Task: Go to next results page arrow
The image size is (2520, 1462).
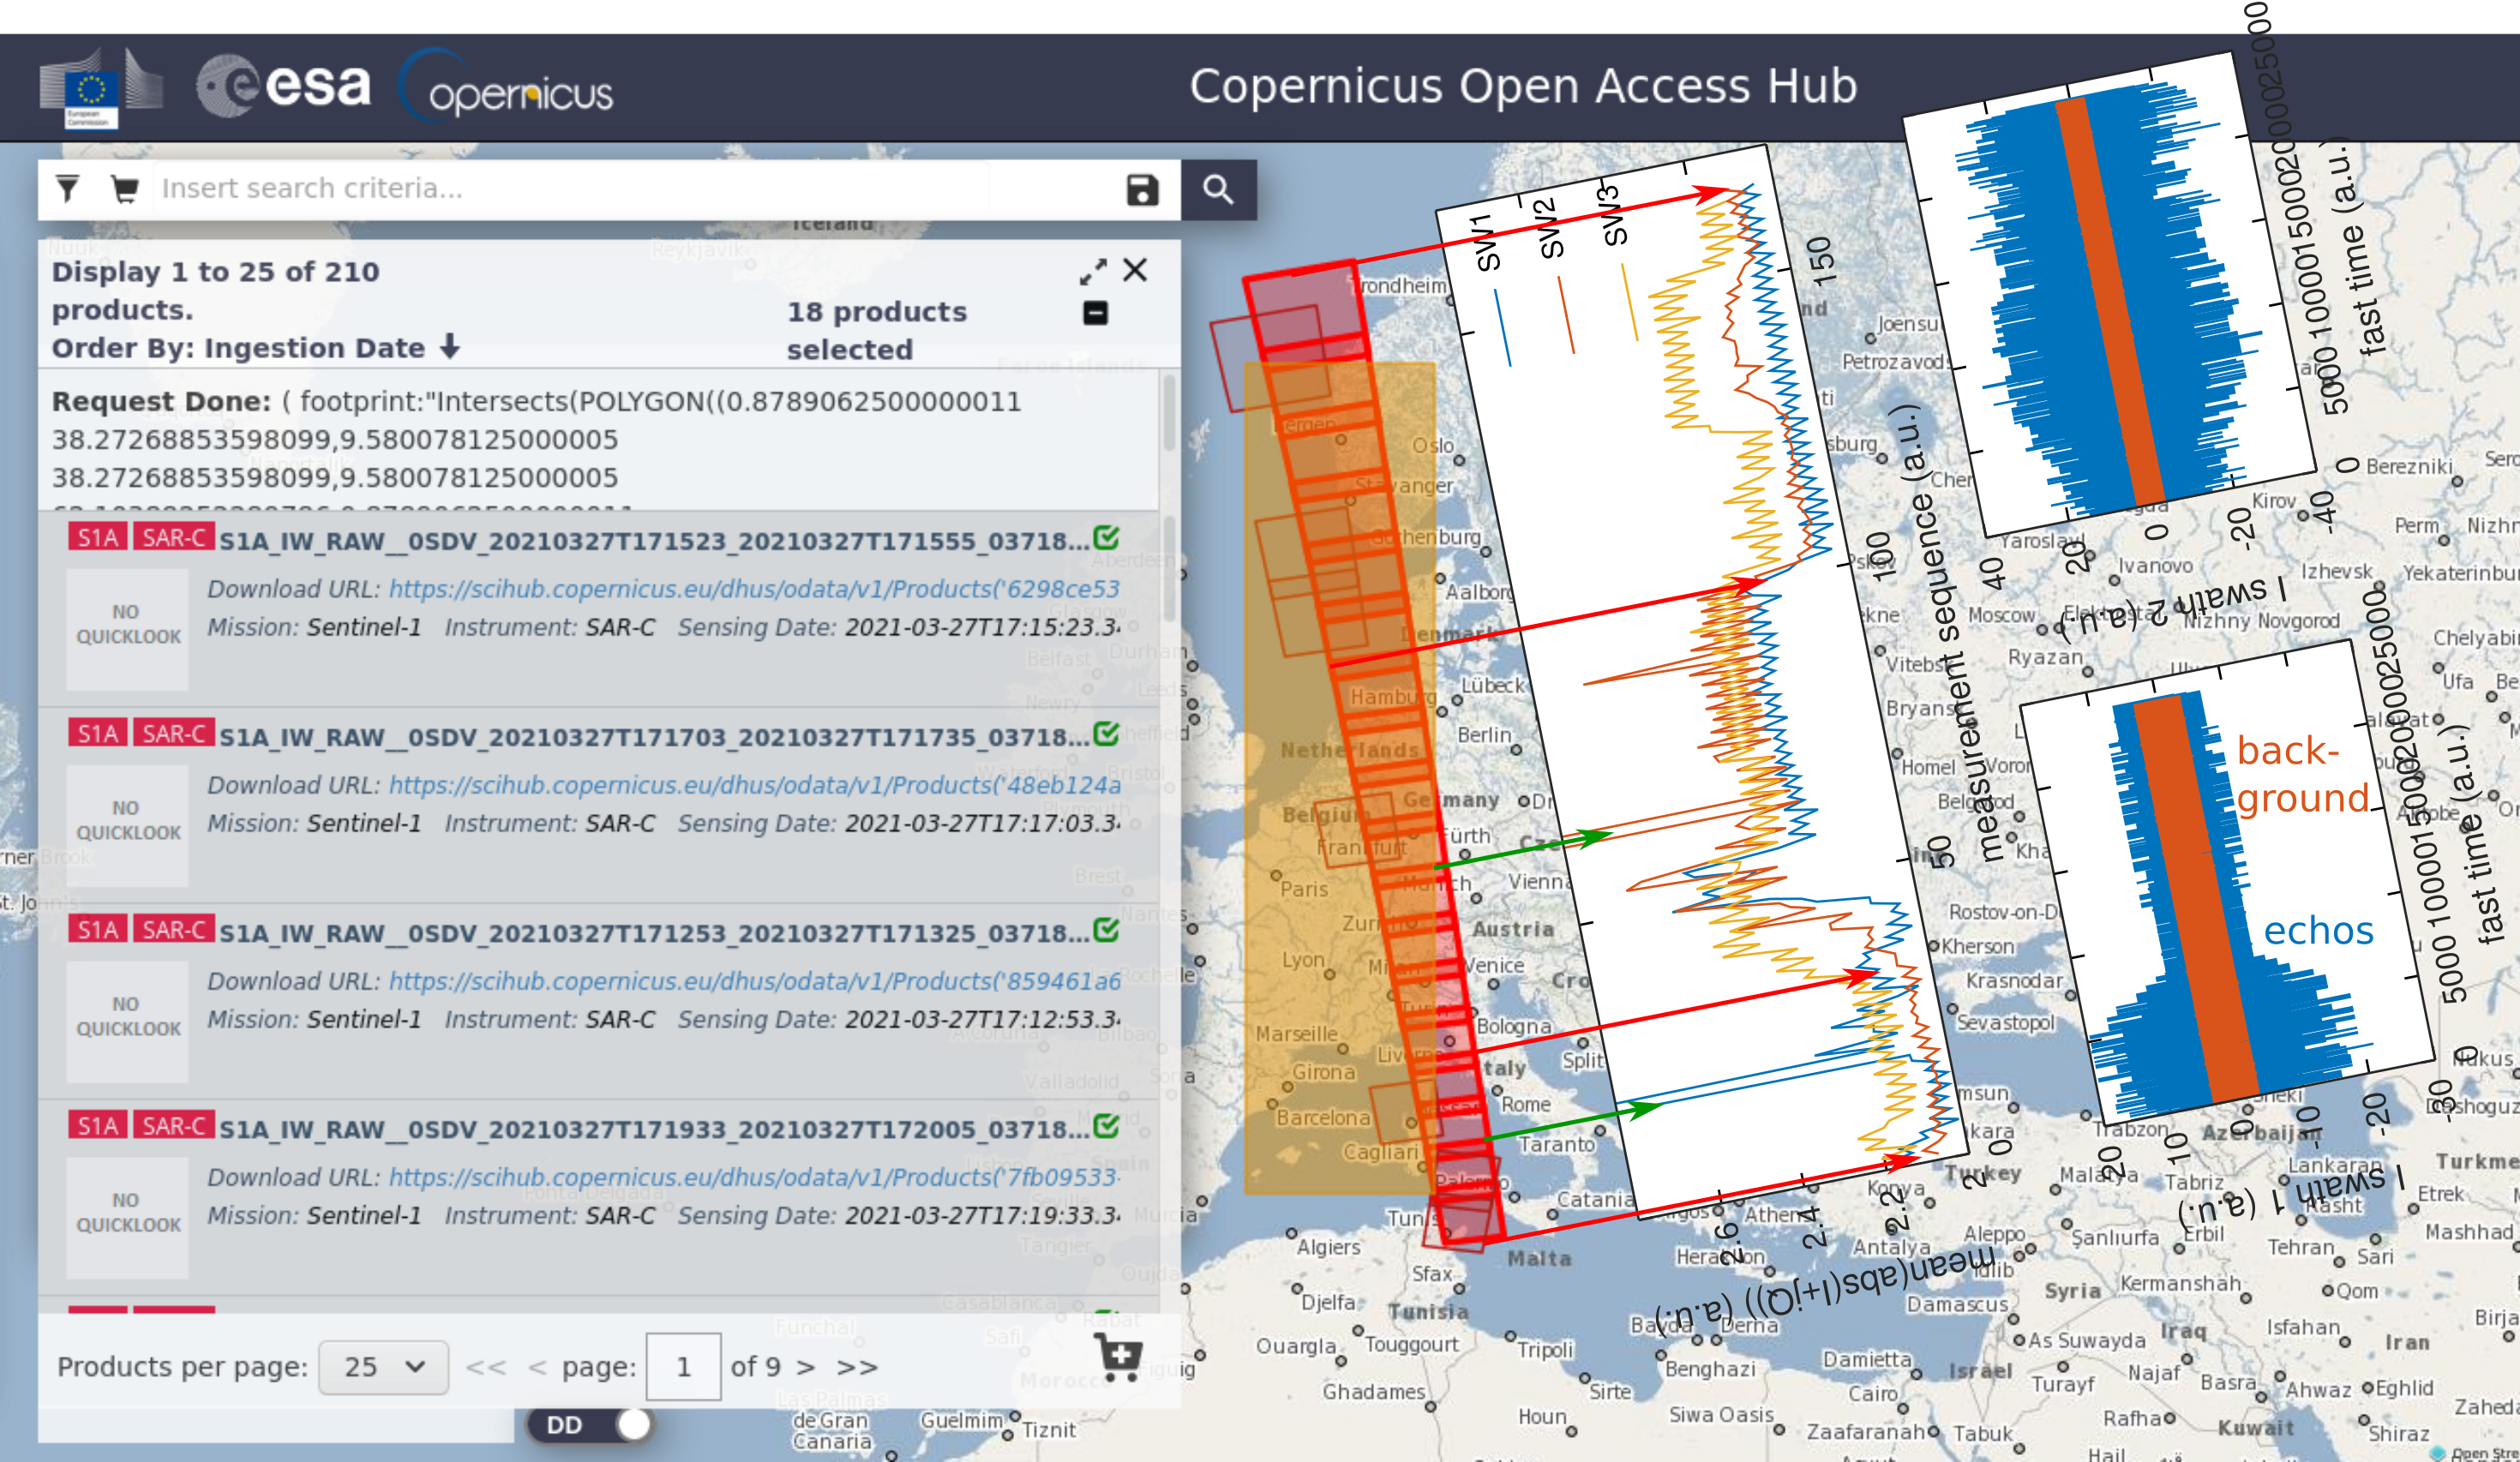Action: (x=806, y=1367)
